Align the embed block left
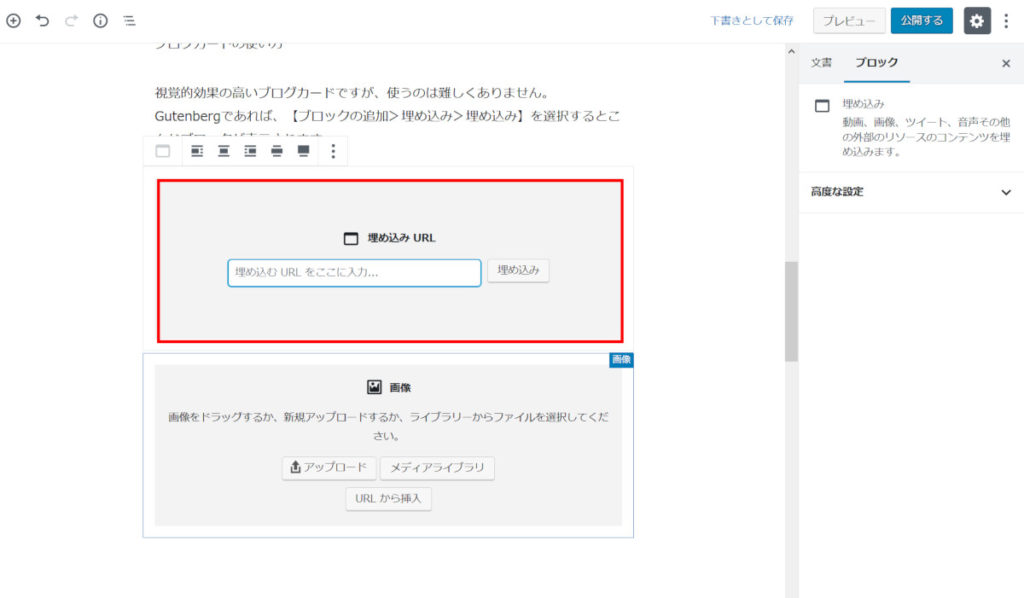Image resolution: width=1024 pixels, height=598 pixels. (197, 151)
